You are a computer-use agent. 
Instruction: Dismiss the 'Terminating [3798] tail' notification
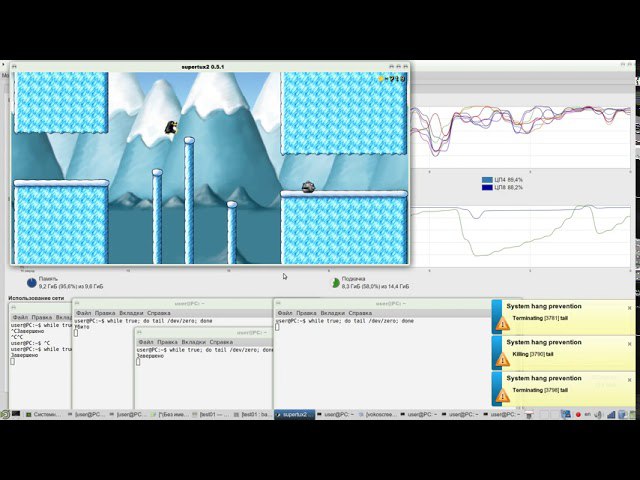[629, 380]
